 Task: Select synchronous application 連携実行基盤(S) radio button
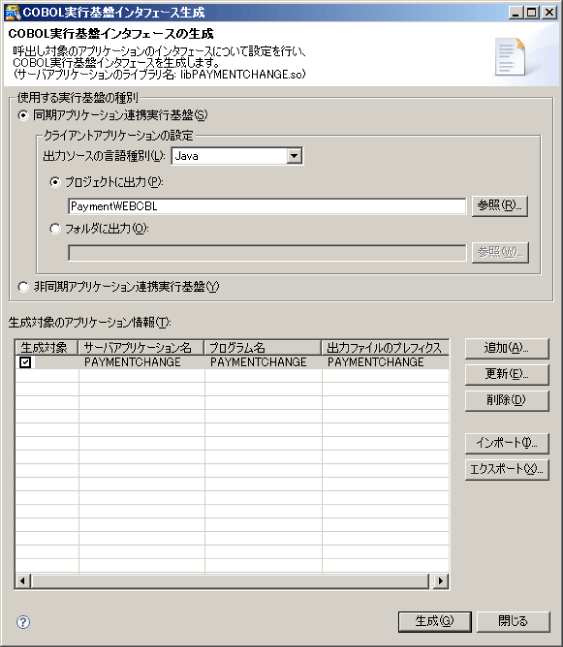pyautogui.click(x=23, y=115)
